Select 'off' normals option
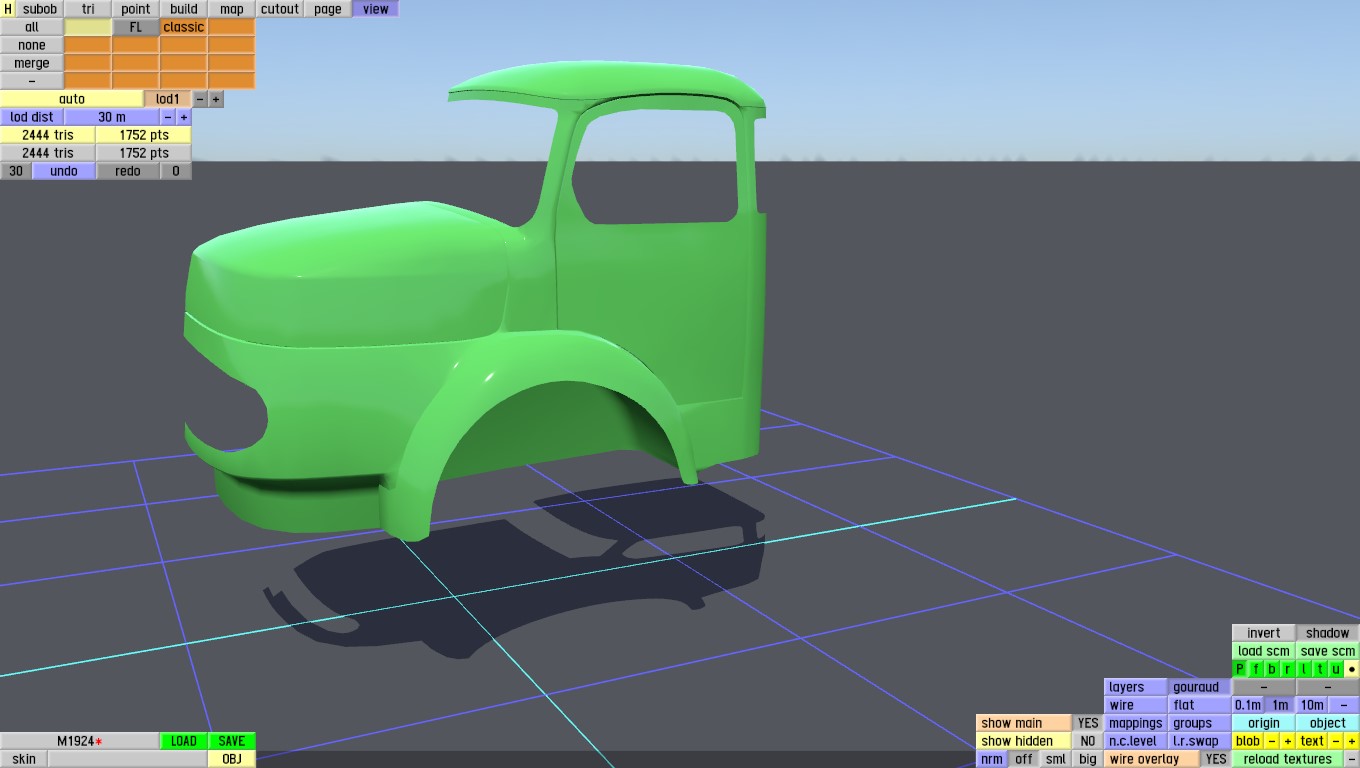The image size is (1360, 768). coord(1024,759)
